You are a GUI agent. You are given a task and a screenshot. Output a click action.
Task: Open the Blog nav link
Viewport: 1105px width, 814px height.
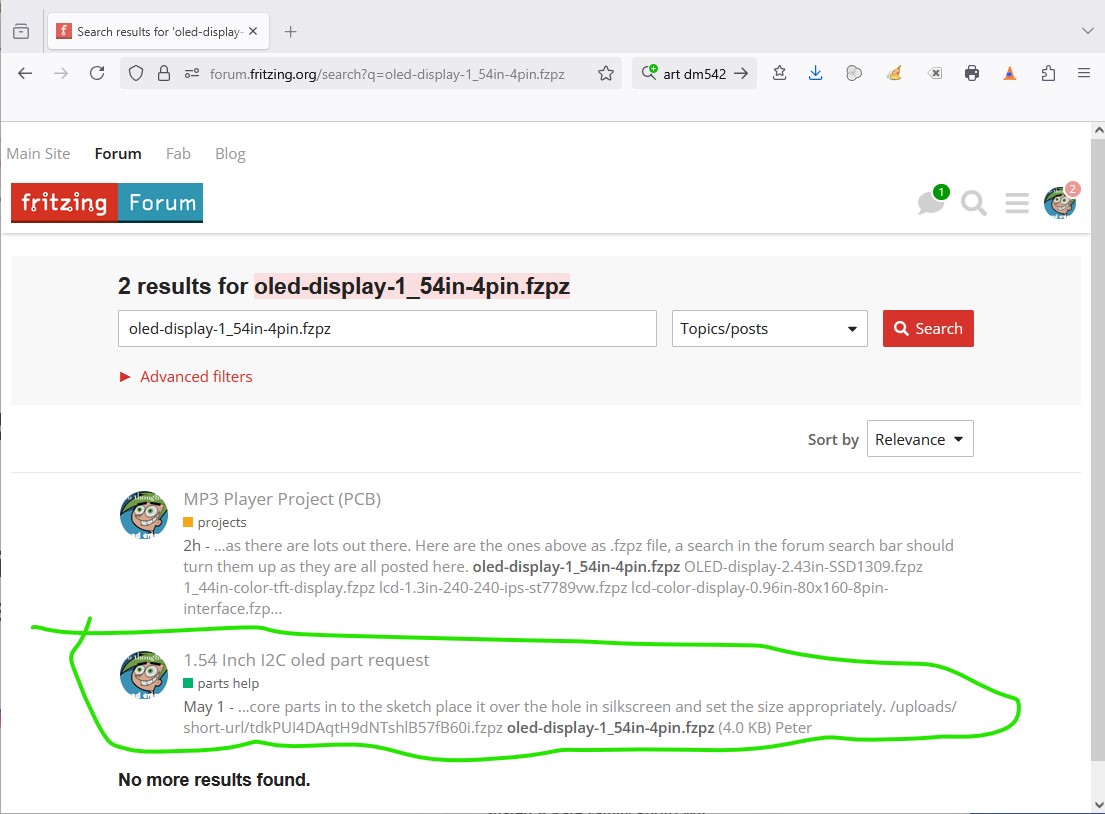(x=230, y=154)
